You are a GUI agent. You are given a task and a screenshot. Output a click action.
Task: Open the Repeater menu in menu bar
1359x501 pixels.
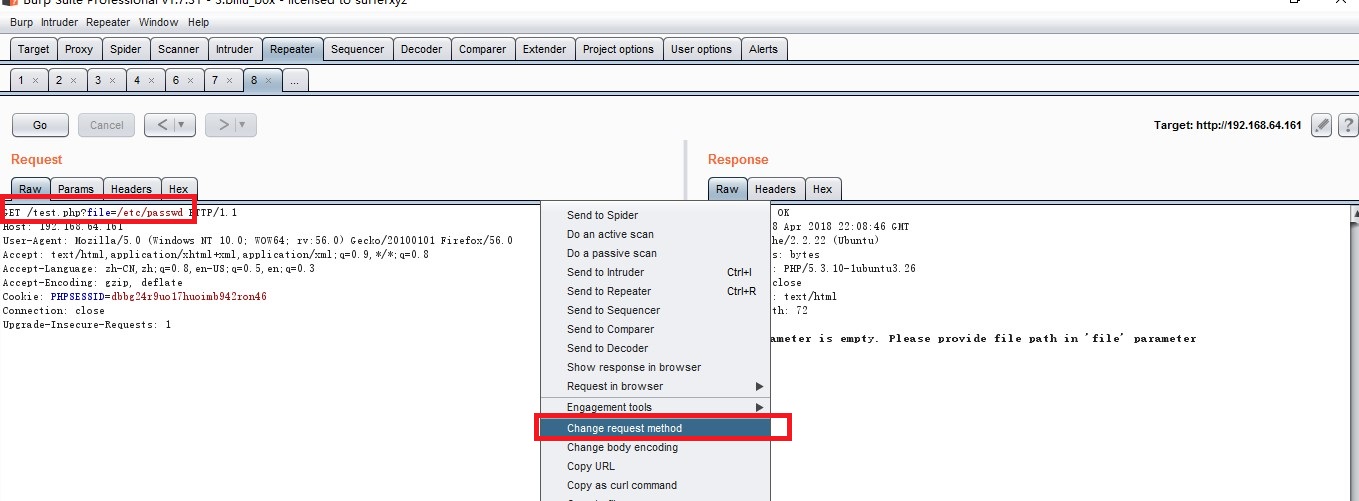(107, 22)
